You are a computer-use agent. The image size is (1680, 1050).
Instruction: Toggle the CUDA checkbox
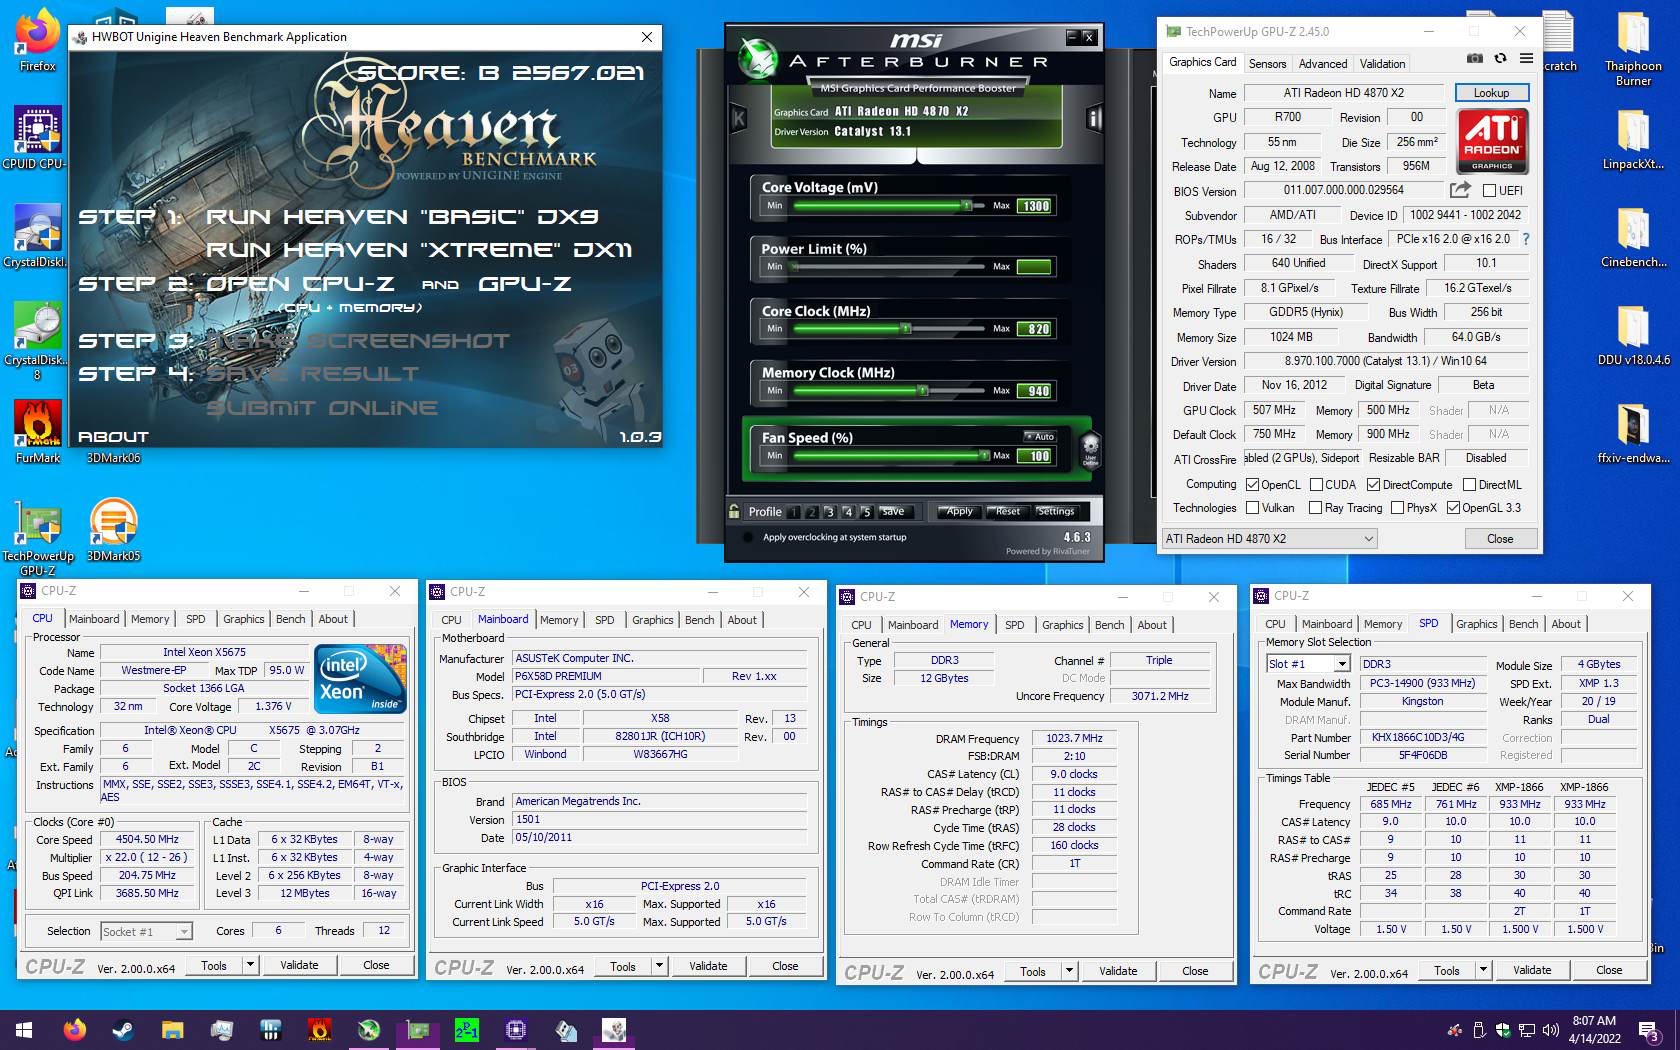point(1315,484)
